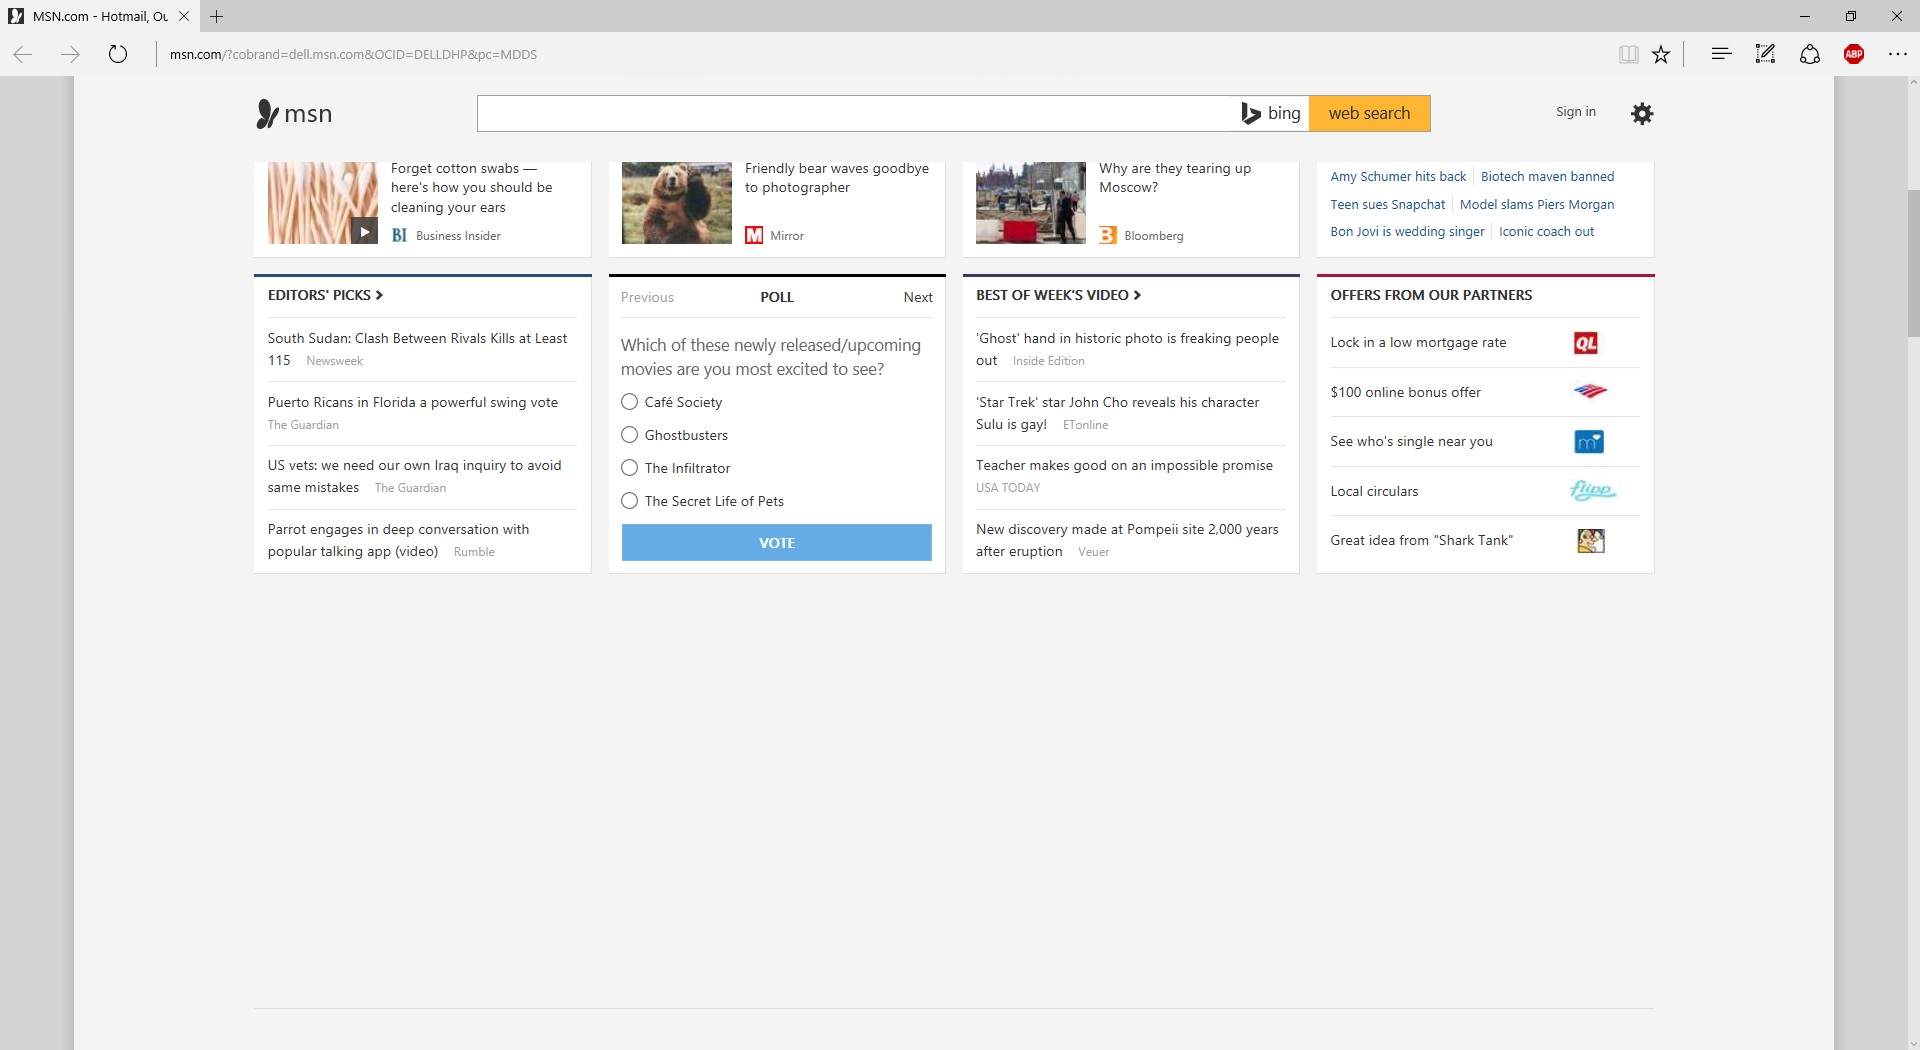The height and width of the screenshot is (1050, 1920).
Task: Expand Best of Week's Video section
Action: (x=1058, y=295)
